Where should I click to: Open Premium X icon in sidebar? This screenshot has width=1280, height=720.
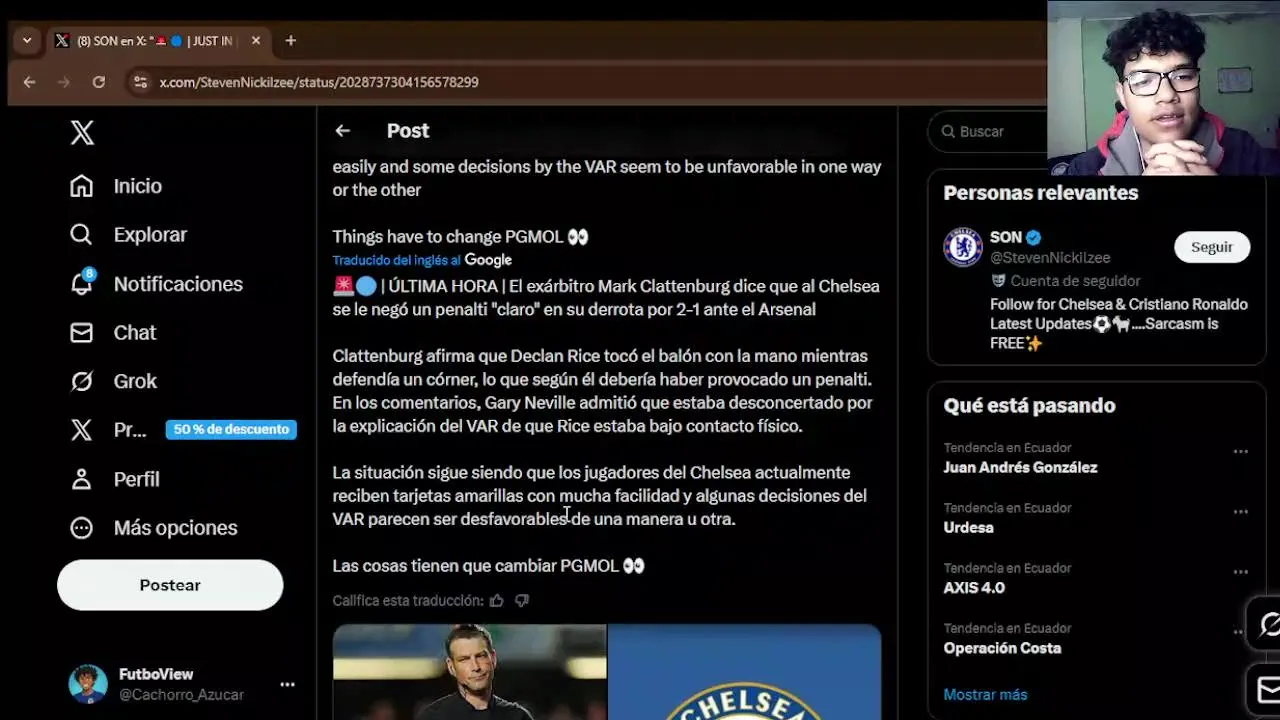(81, 430)
